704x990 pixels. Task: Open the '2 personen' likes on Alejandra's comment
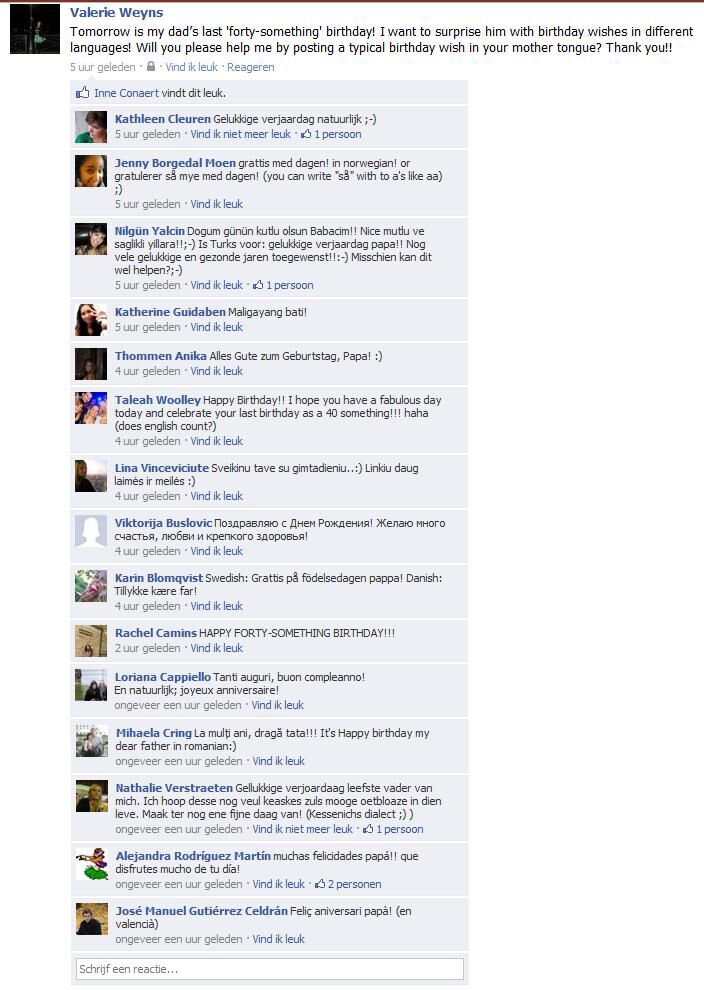[x=348, y=884]
